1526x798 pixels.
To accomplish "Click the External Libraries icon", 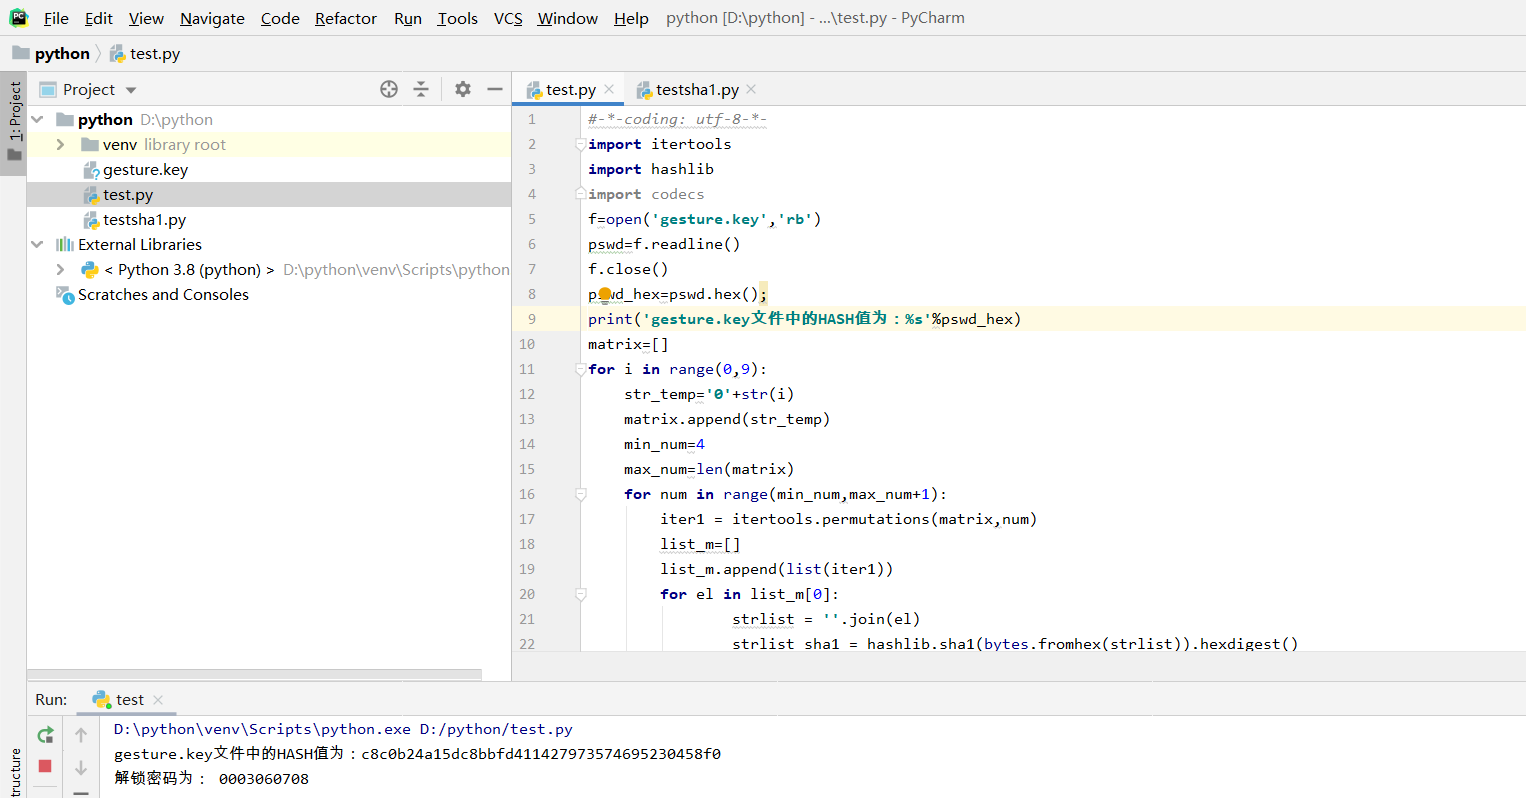I will tap(65, 244).
